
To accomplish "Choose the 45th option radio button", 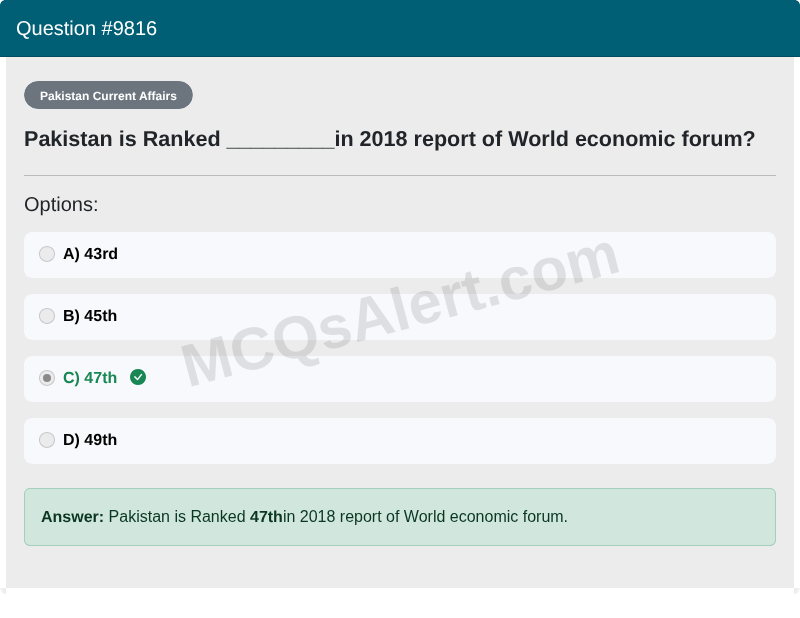I will click(47, 316).
